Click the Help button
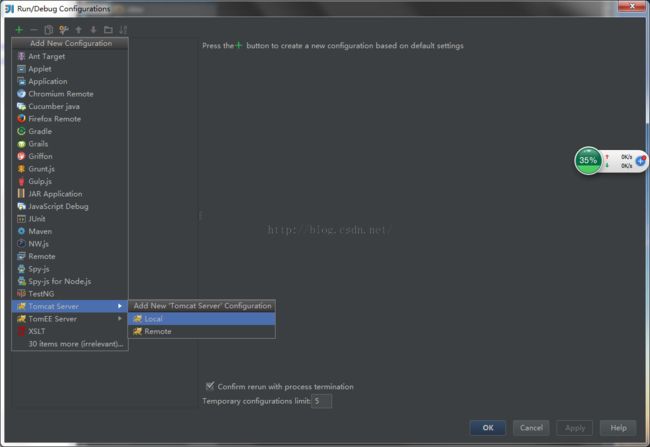Screen dimensions: 650x447 point(618,427)
